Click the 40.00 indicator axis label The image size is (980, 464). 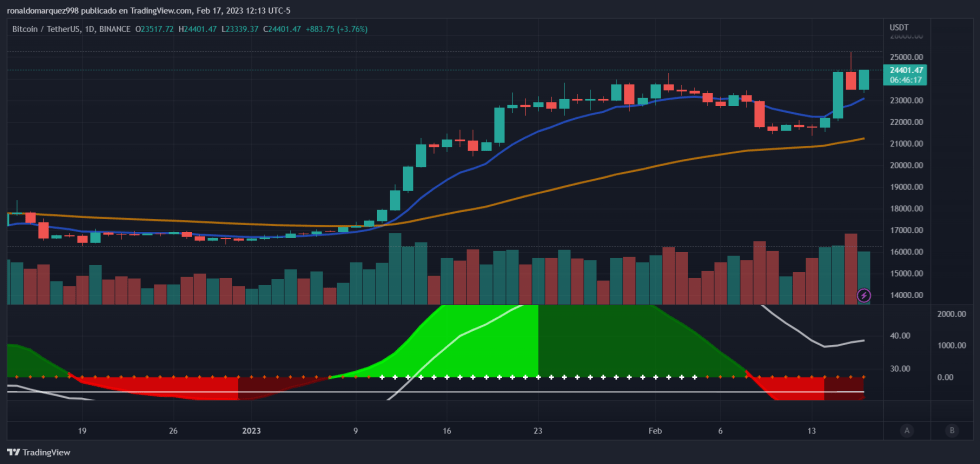pos(899,336)
